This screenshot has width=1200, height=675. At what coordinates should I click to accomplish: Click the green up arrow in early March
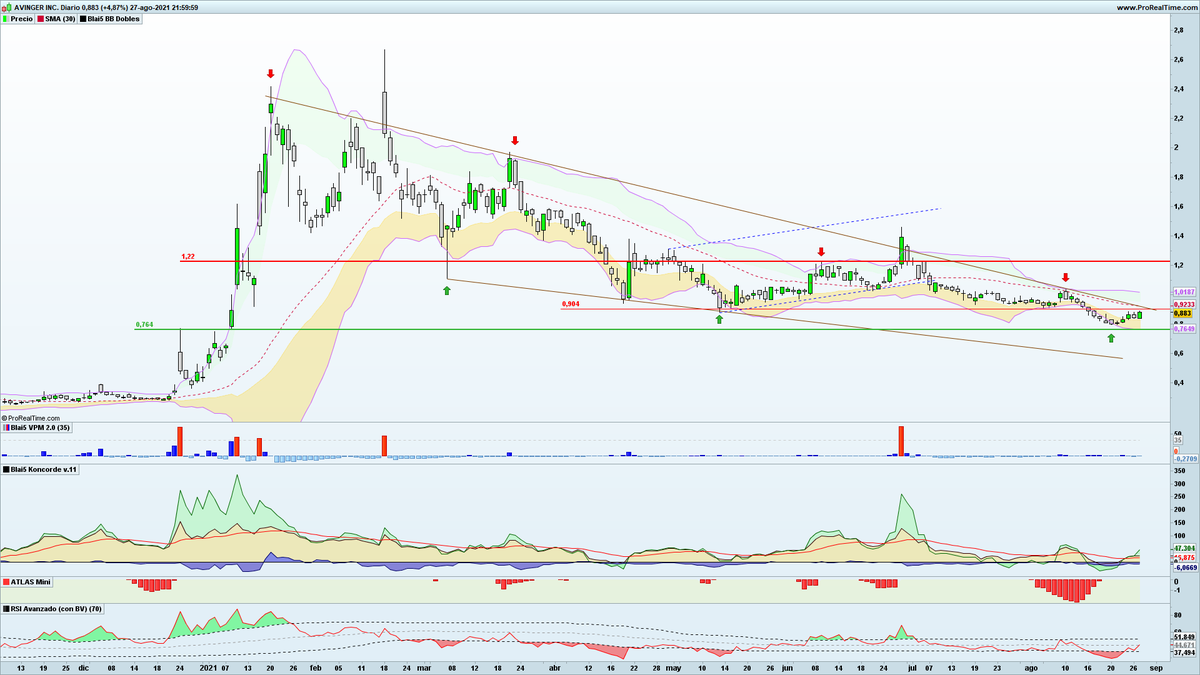447,290
